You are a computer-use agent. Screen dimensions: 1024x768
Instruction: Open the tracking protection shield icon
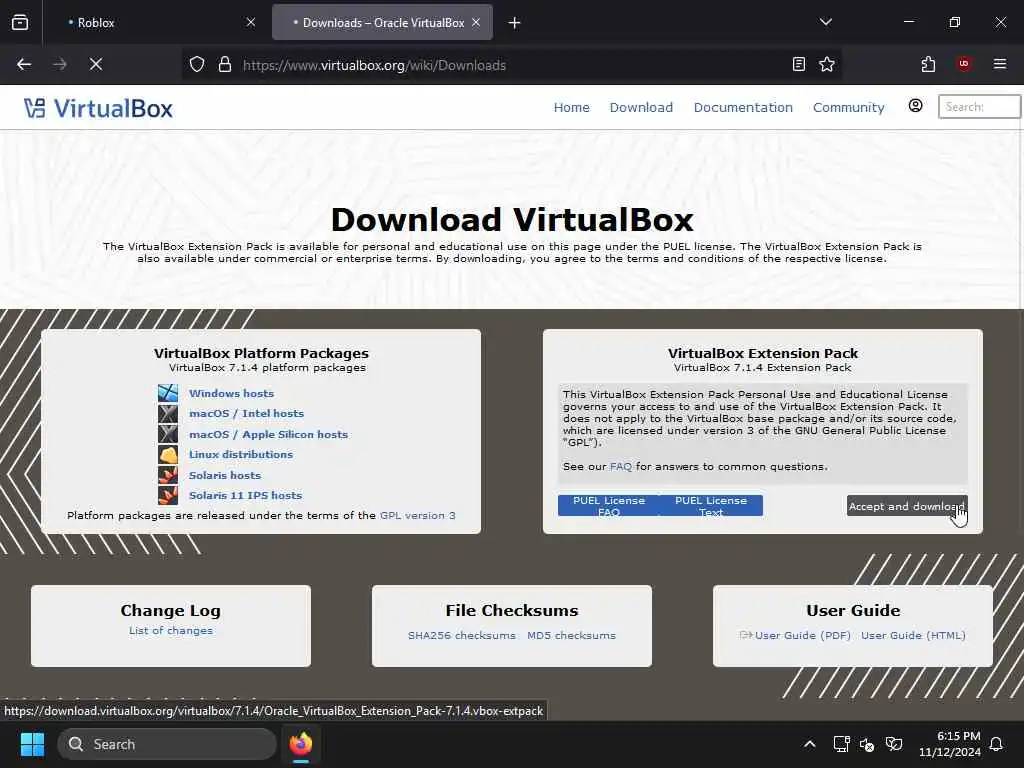point(197,64)
